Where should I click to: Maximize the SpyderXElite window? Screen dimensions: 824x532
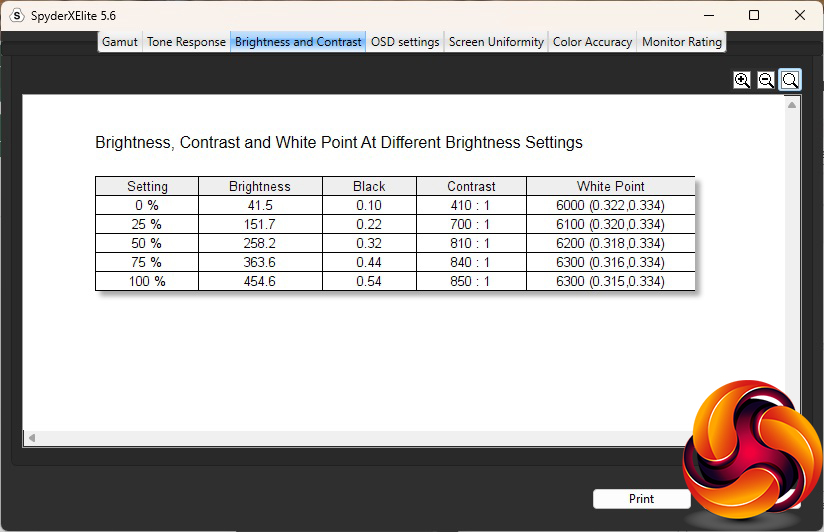point(754,15)
